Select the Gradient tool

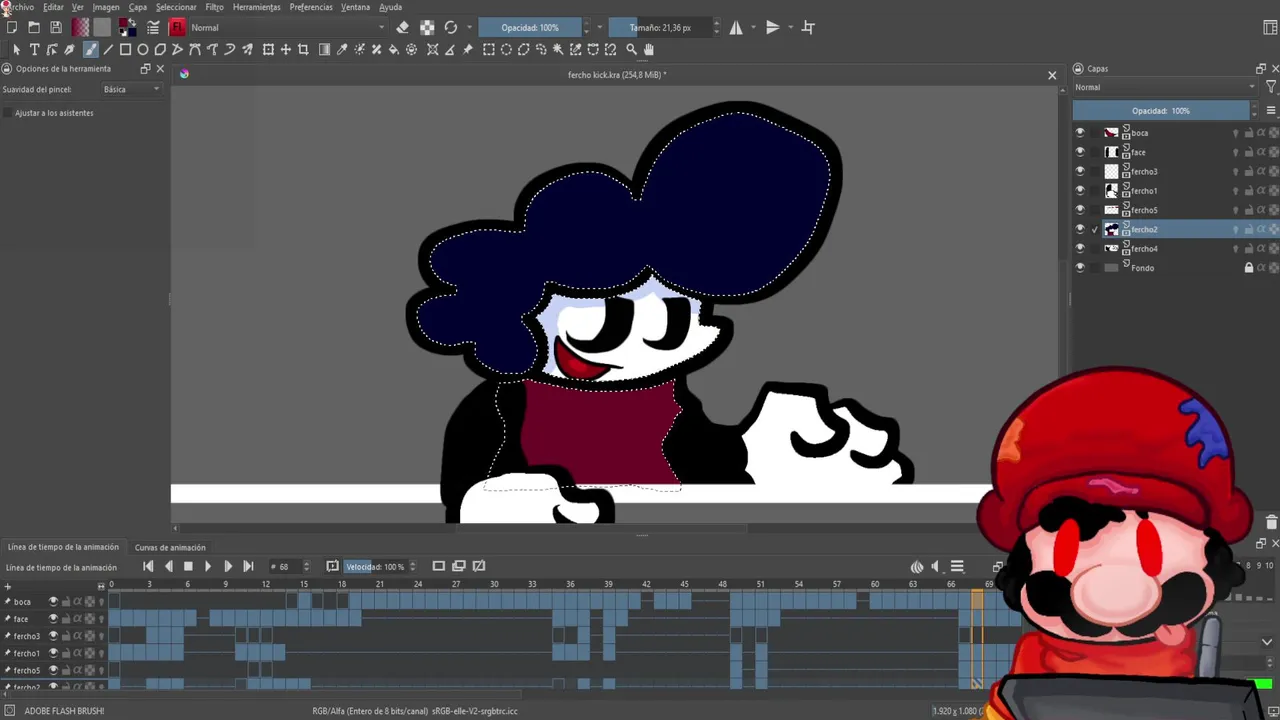tap(324, 49)
